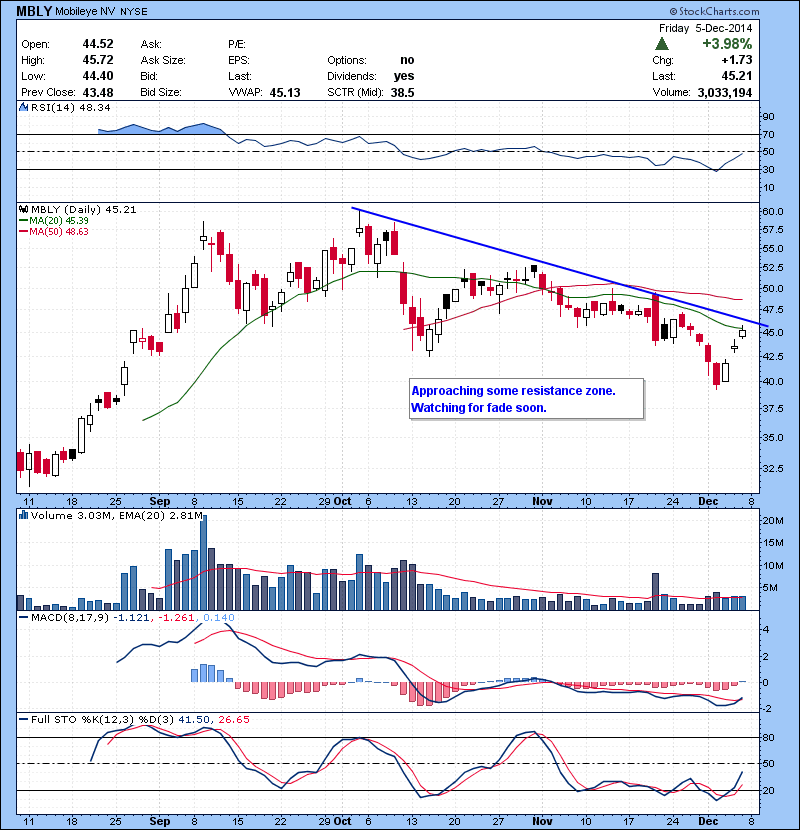800x830 pixels.
Task: Click the Friday 5-Dec-2014 date
Action: (x=705, y=28)
